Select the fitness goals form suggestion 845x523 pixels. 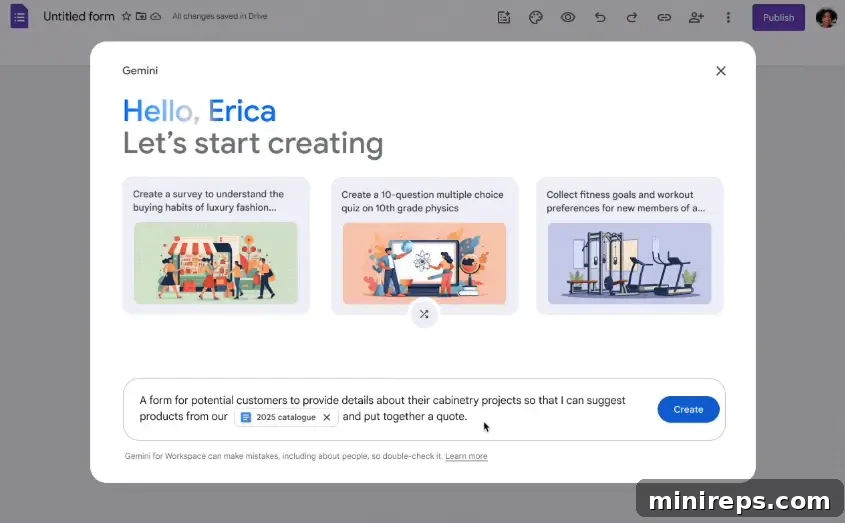[x=629, y=245]
